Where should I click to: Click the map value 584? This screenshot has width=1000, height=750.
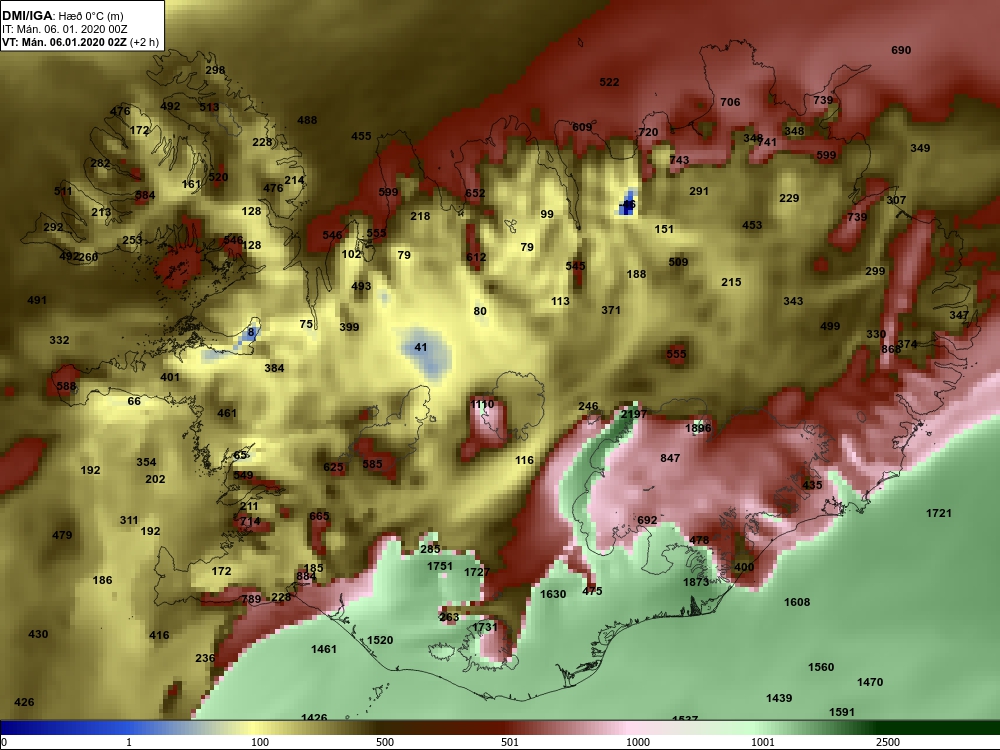click(x=145, y=196)
